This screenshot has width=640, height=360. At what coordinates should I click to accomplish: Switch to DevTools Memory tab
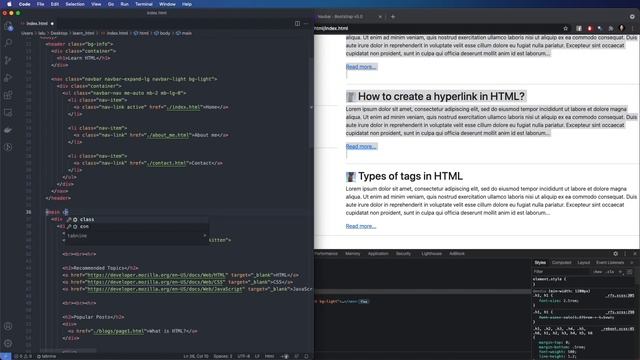[x=353, y=253]
